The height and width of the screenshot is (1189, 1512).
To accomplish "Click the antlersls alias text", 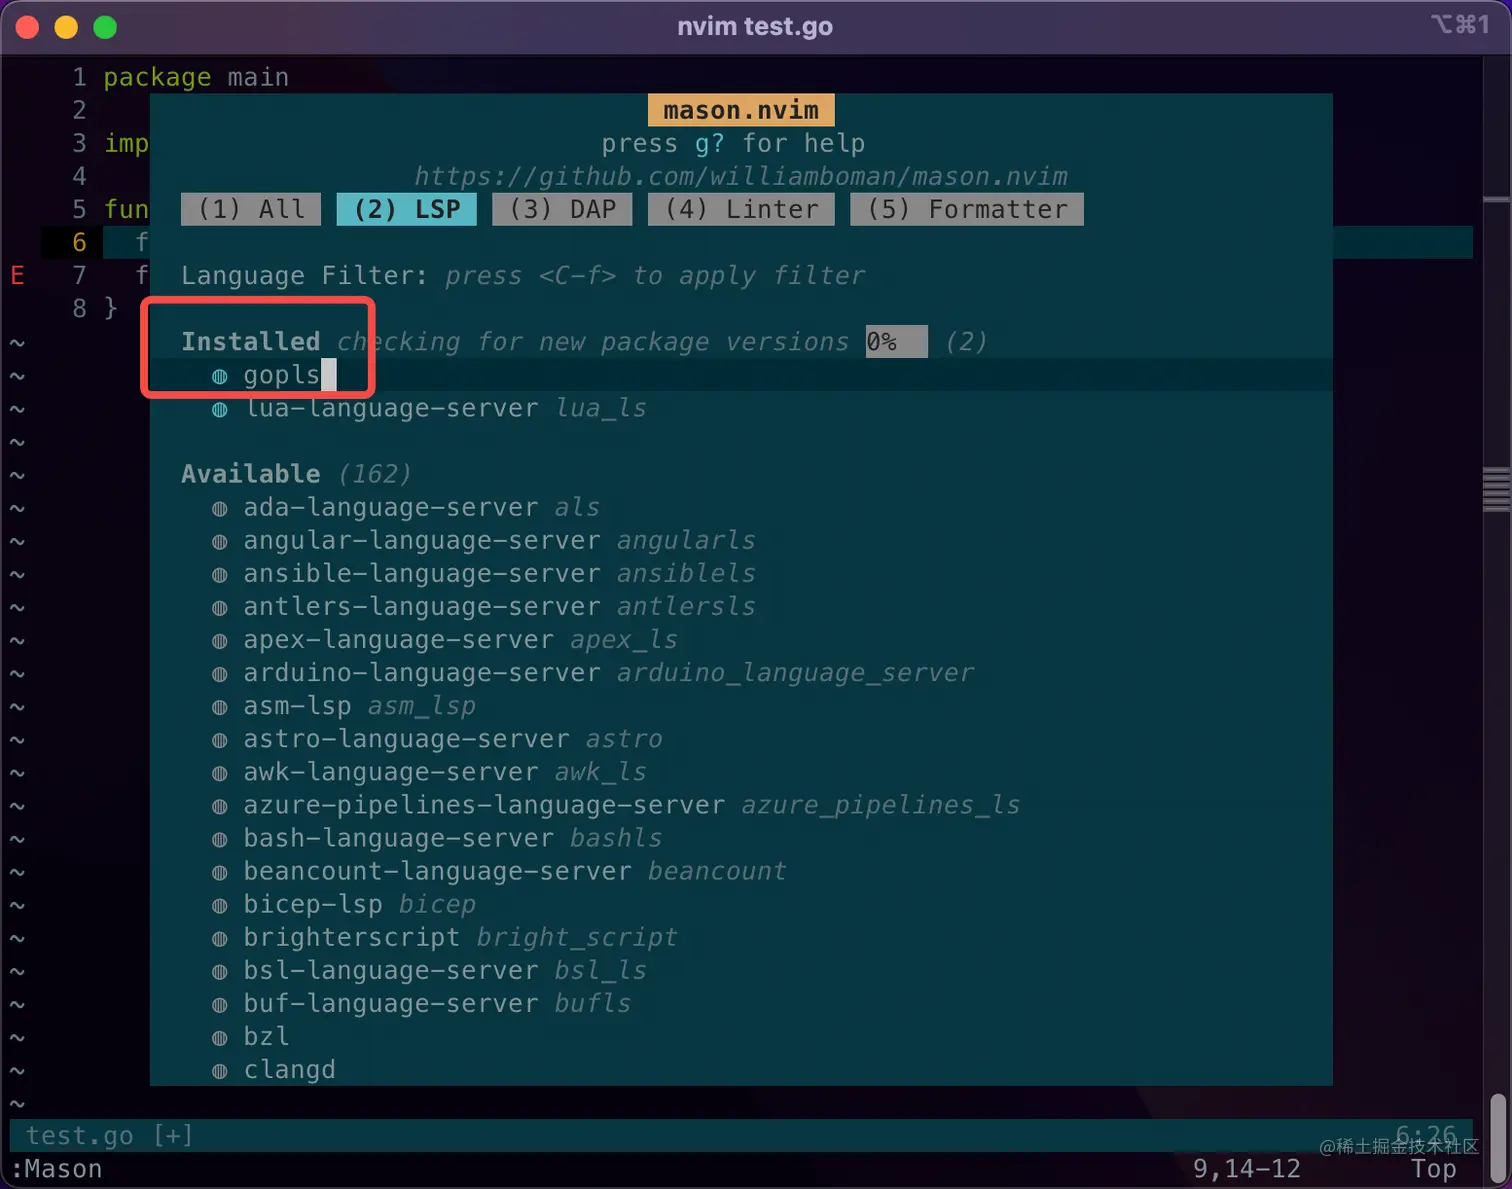I will [x=686, y=607].
